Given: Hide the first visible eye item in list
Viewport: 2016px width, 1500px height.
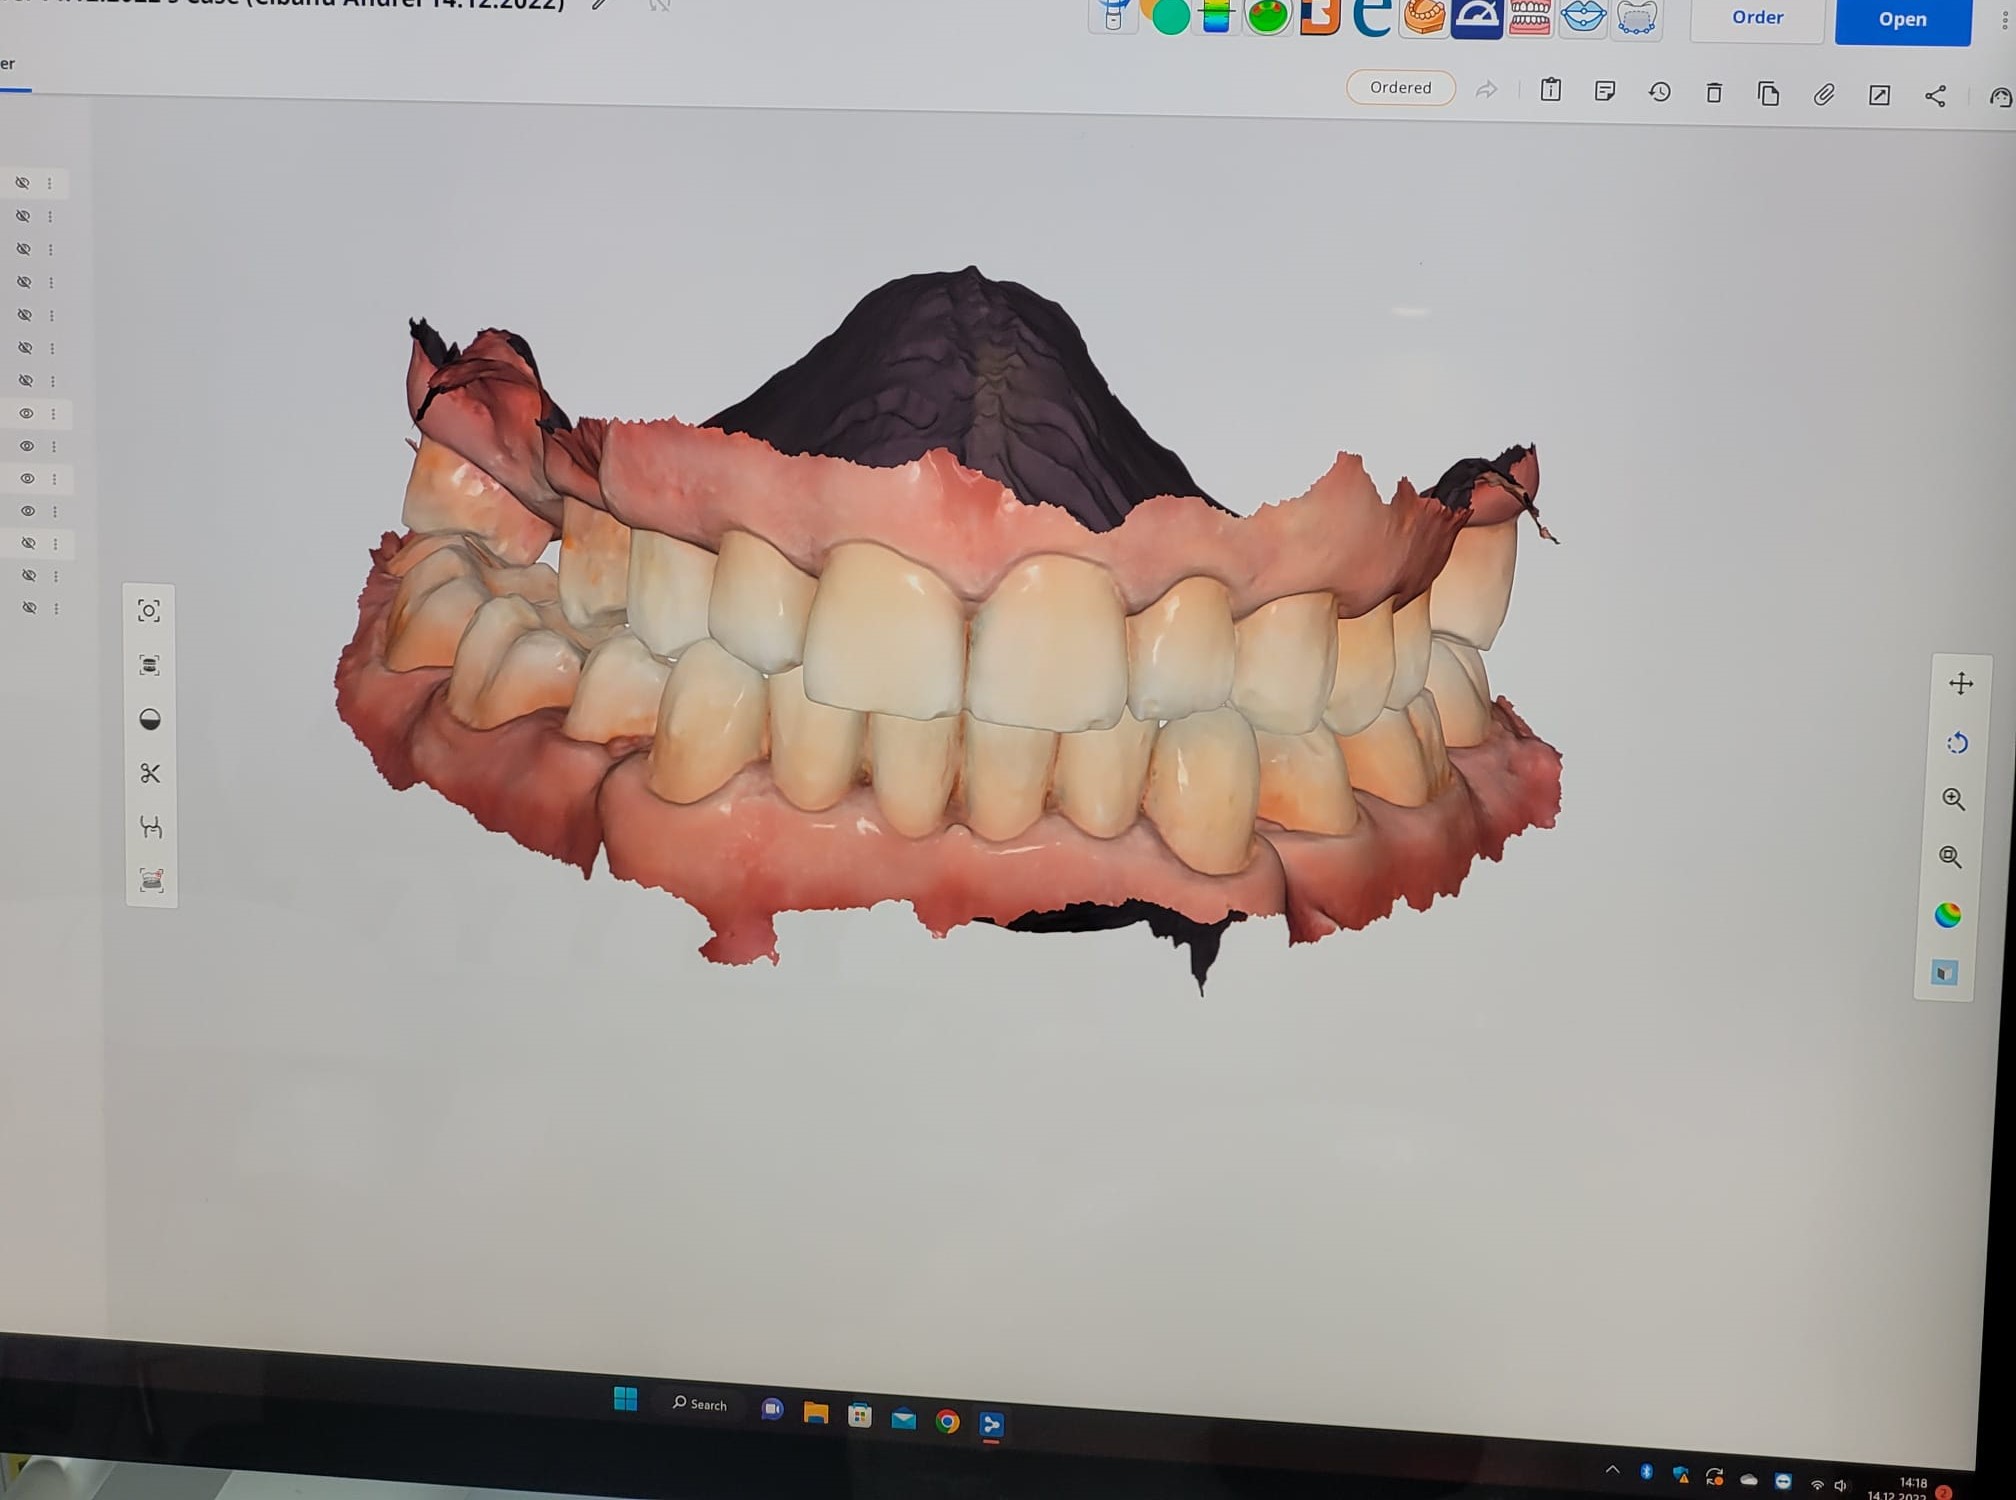Looking at the screenshot, I should (26, 413).
